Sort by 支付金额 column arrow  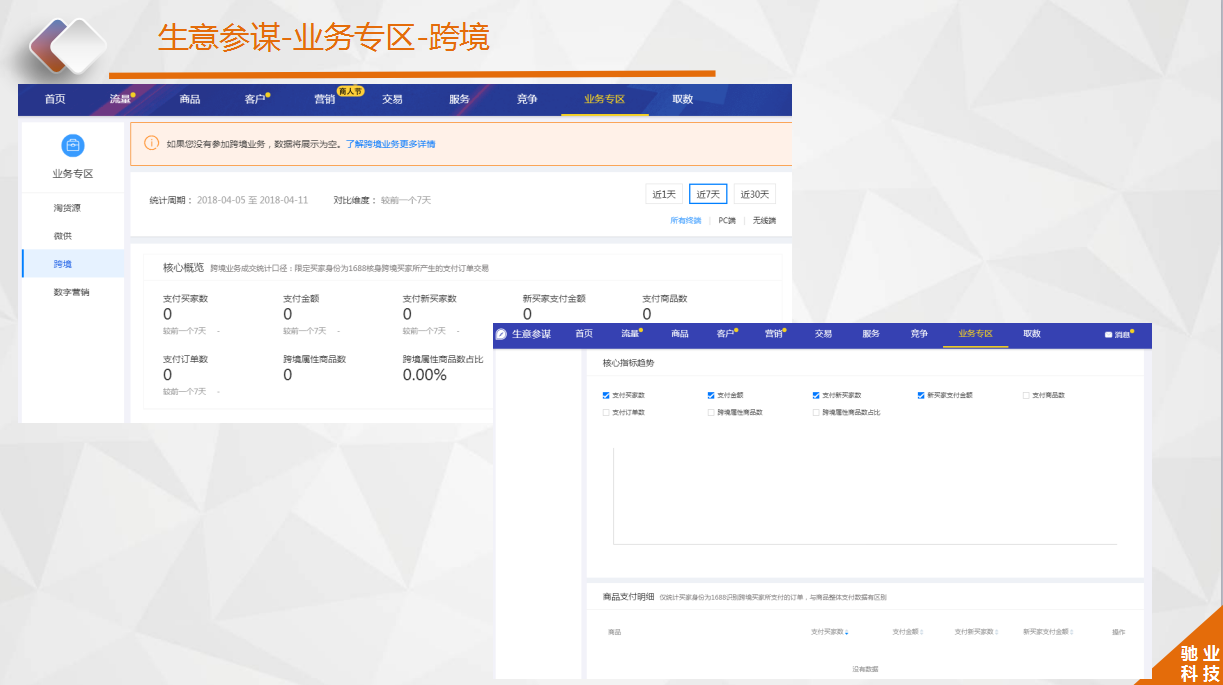click(921, 632)
